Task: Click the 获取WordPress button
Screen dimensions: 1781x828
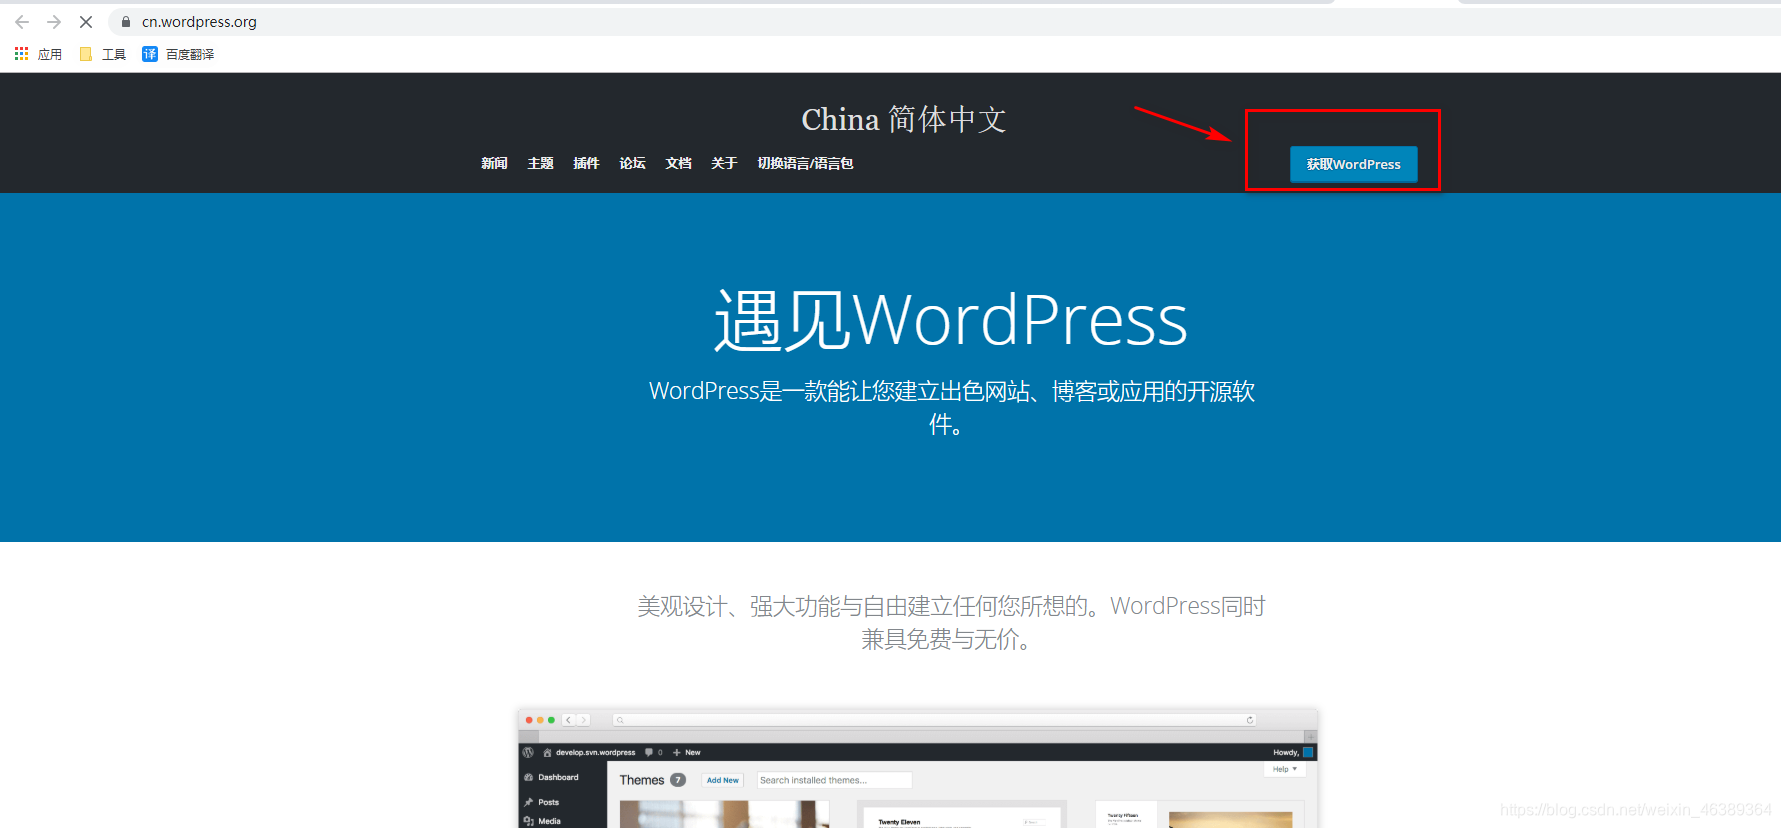Action: click(1353, 164)
